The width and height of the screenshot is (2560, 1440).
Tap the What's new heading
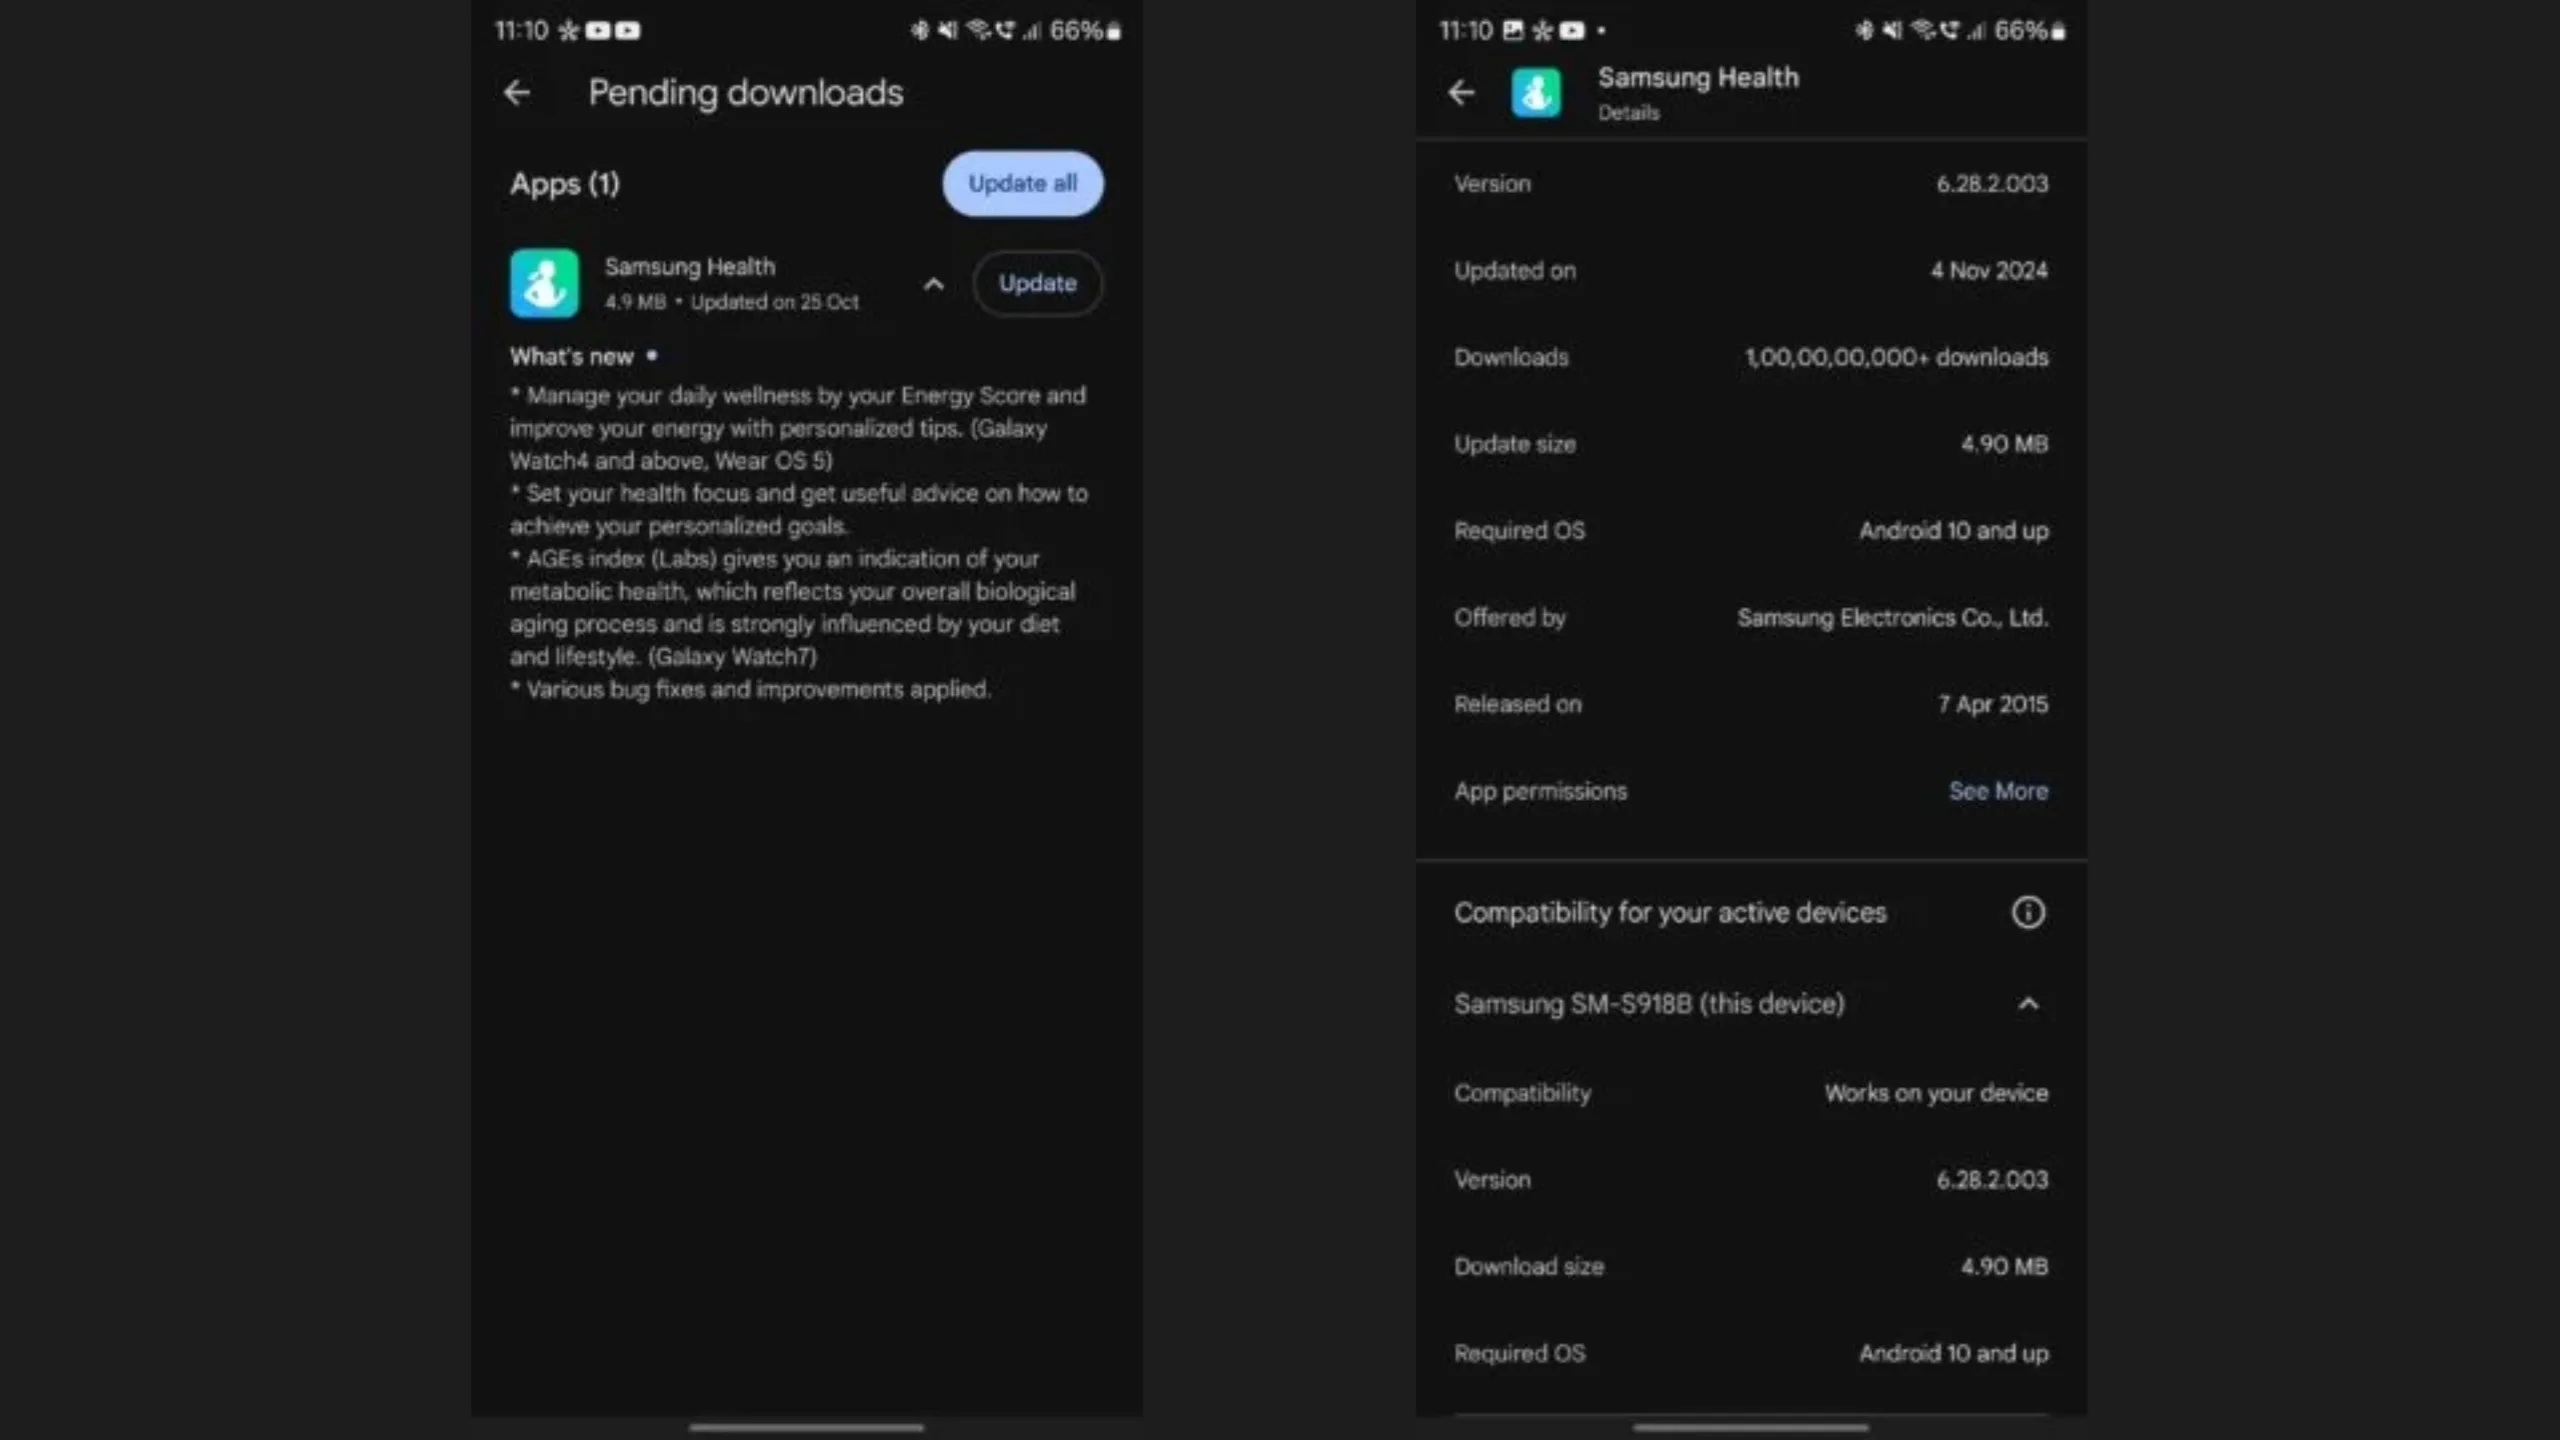pos(572,357)
